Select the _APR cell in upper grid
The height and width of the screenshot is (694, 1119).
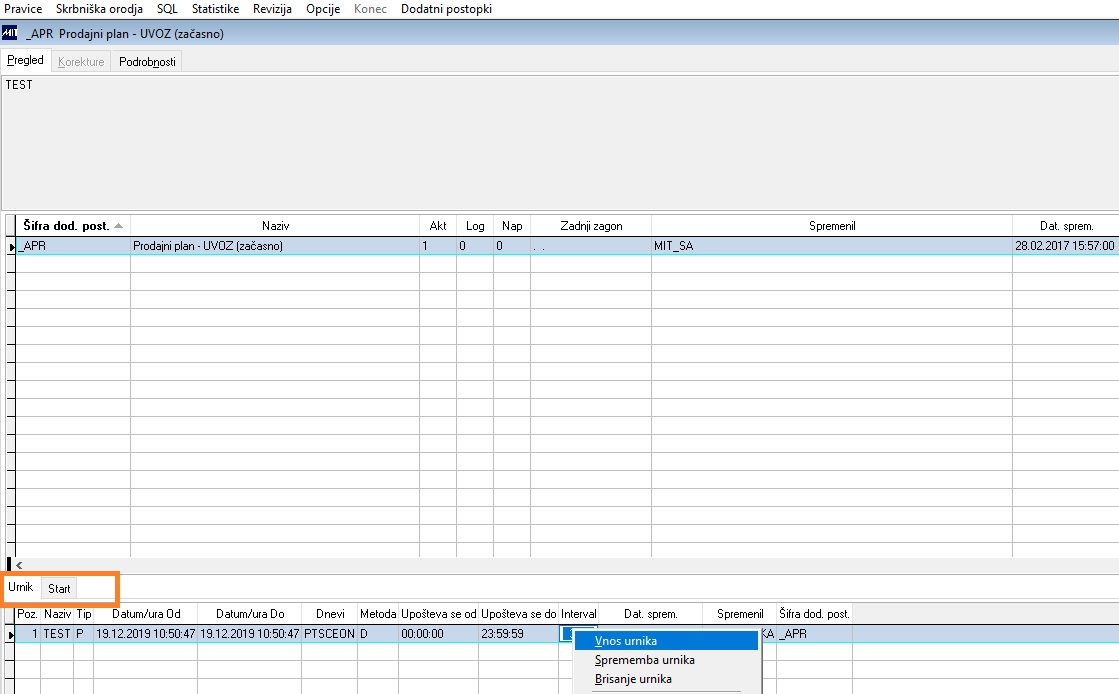[73, 246]
